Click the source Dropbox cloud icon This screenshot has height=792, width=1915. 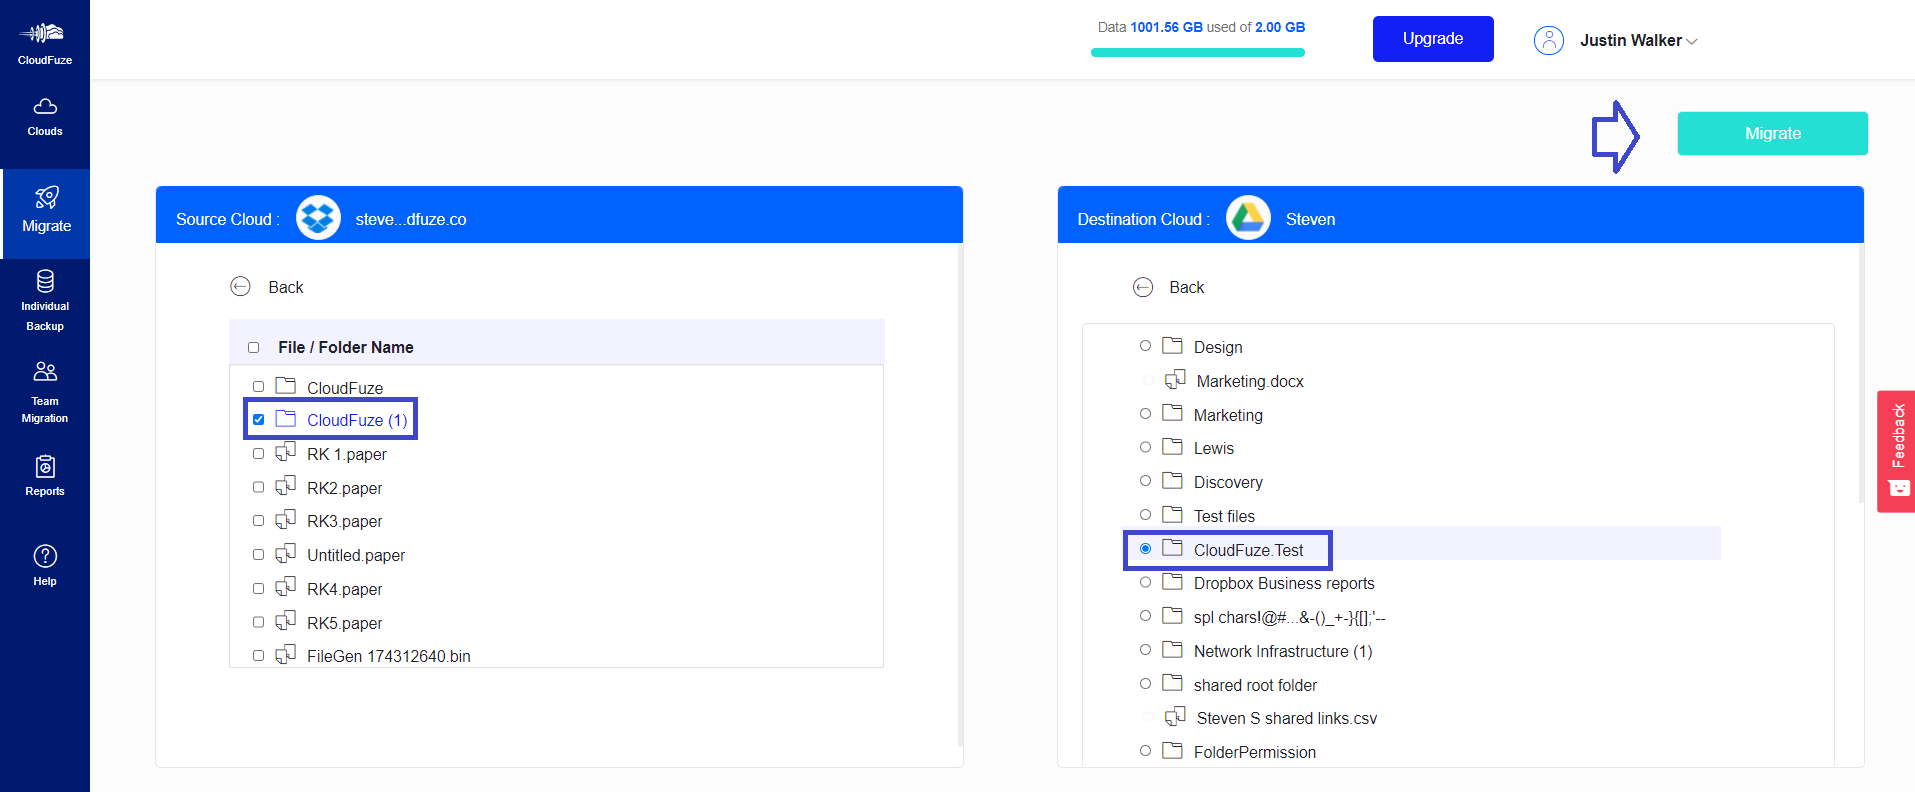click(x=318, y=217)
